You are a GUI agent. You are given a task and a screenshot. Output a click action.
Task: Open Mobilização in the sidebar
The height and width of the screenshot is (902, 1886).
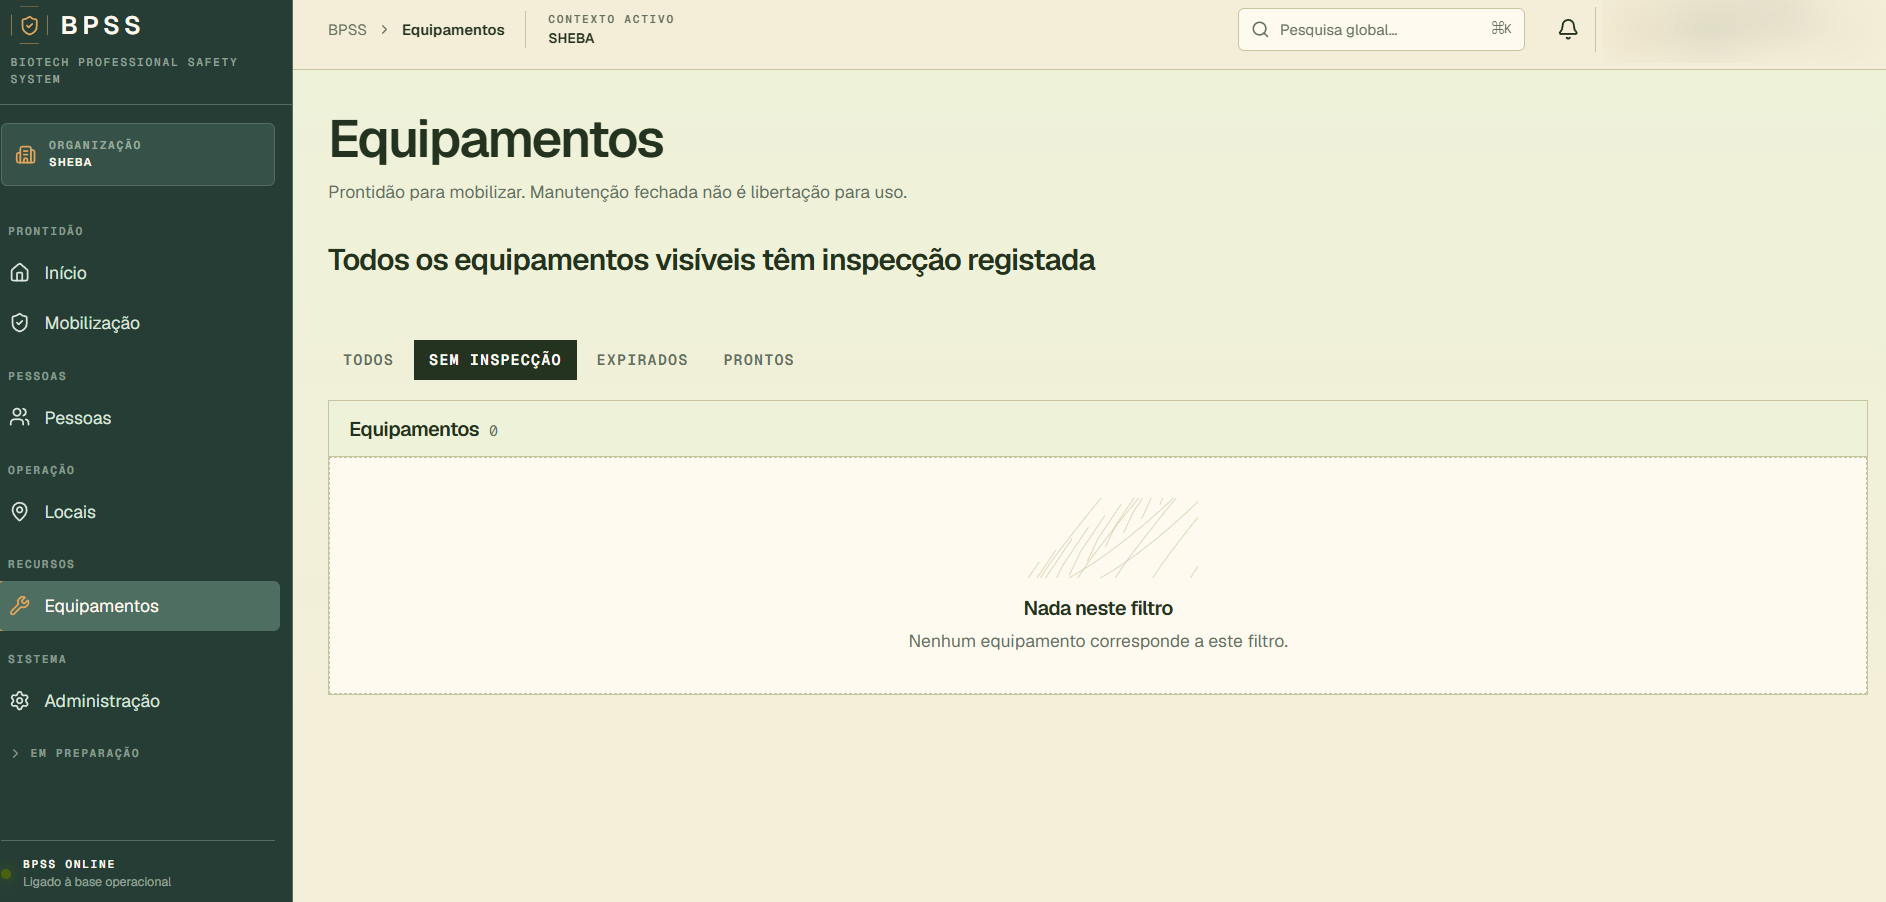tap(140, 323)
